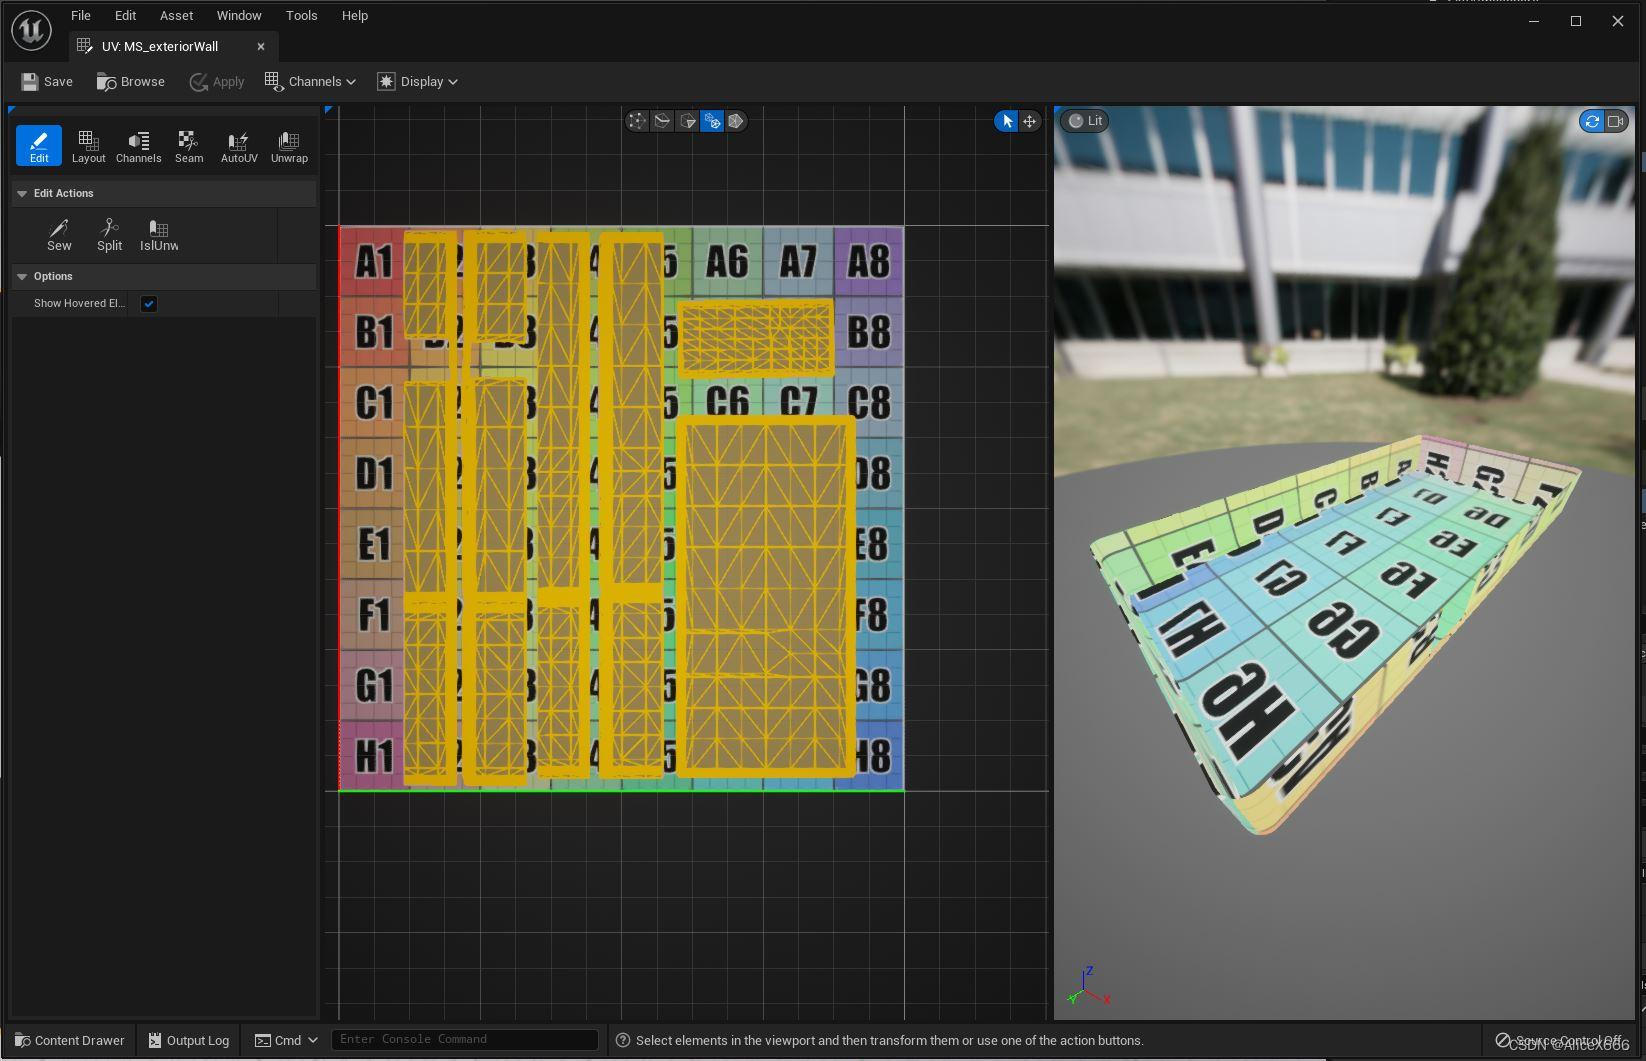Image resolution: width=1646 pixels, height=1061 pixels.
Task: Collapse the Options section
Action: point(22,276)
